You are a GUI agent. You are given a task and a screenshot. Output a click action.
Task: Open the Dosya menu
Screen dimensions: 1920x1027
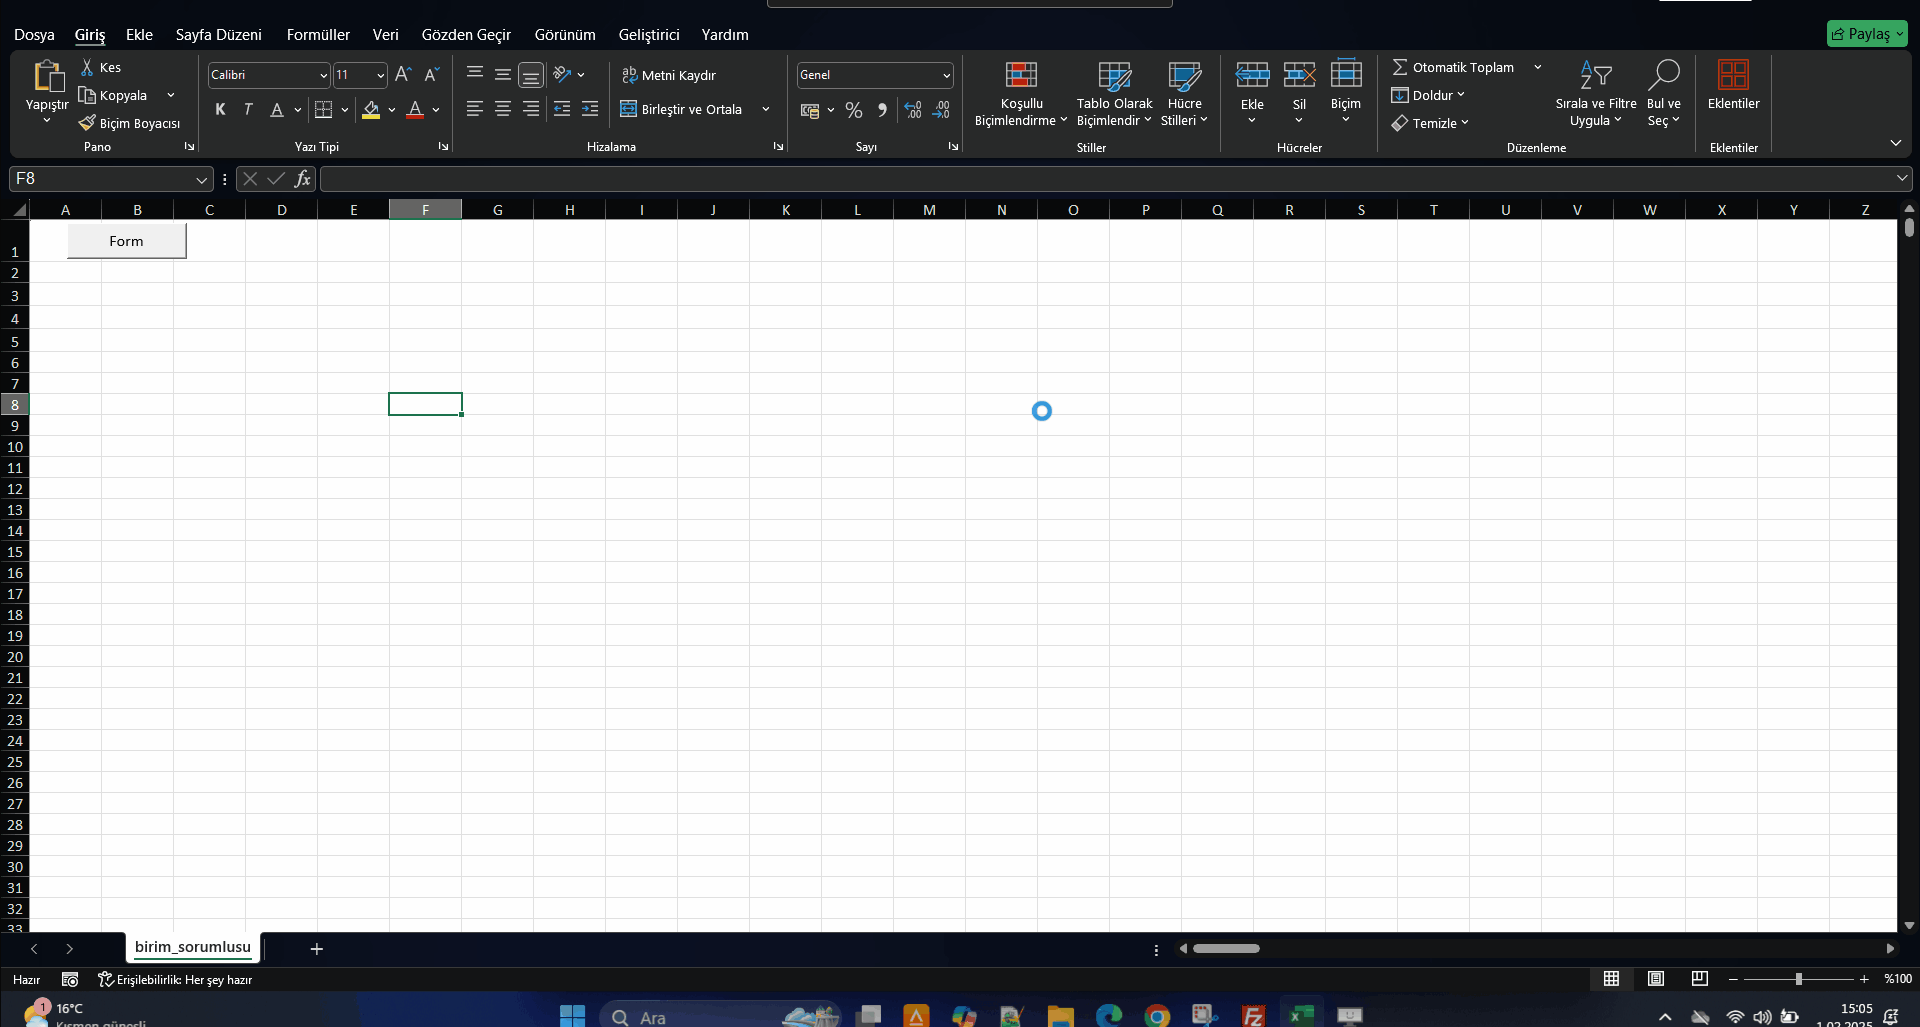coord(34,34)
